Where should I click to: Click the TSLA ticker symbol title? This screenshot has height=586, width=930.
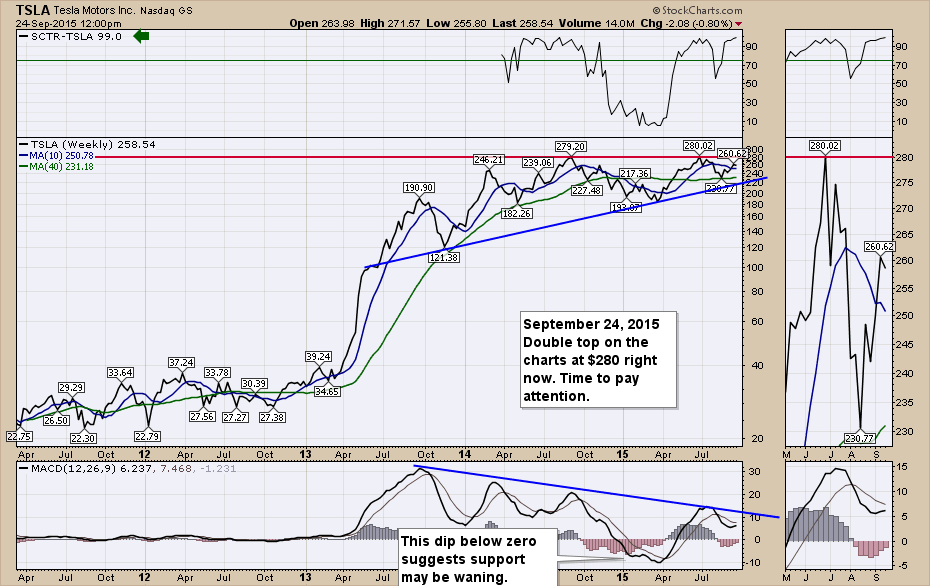pos(33,10)
